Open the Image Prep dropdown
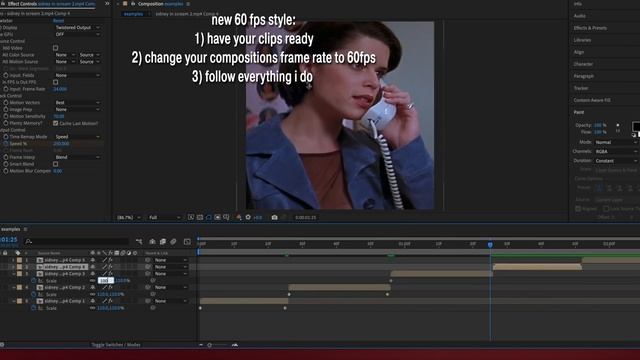Viewport: 640px width, 360px height. tap(77, 109)
